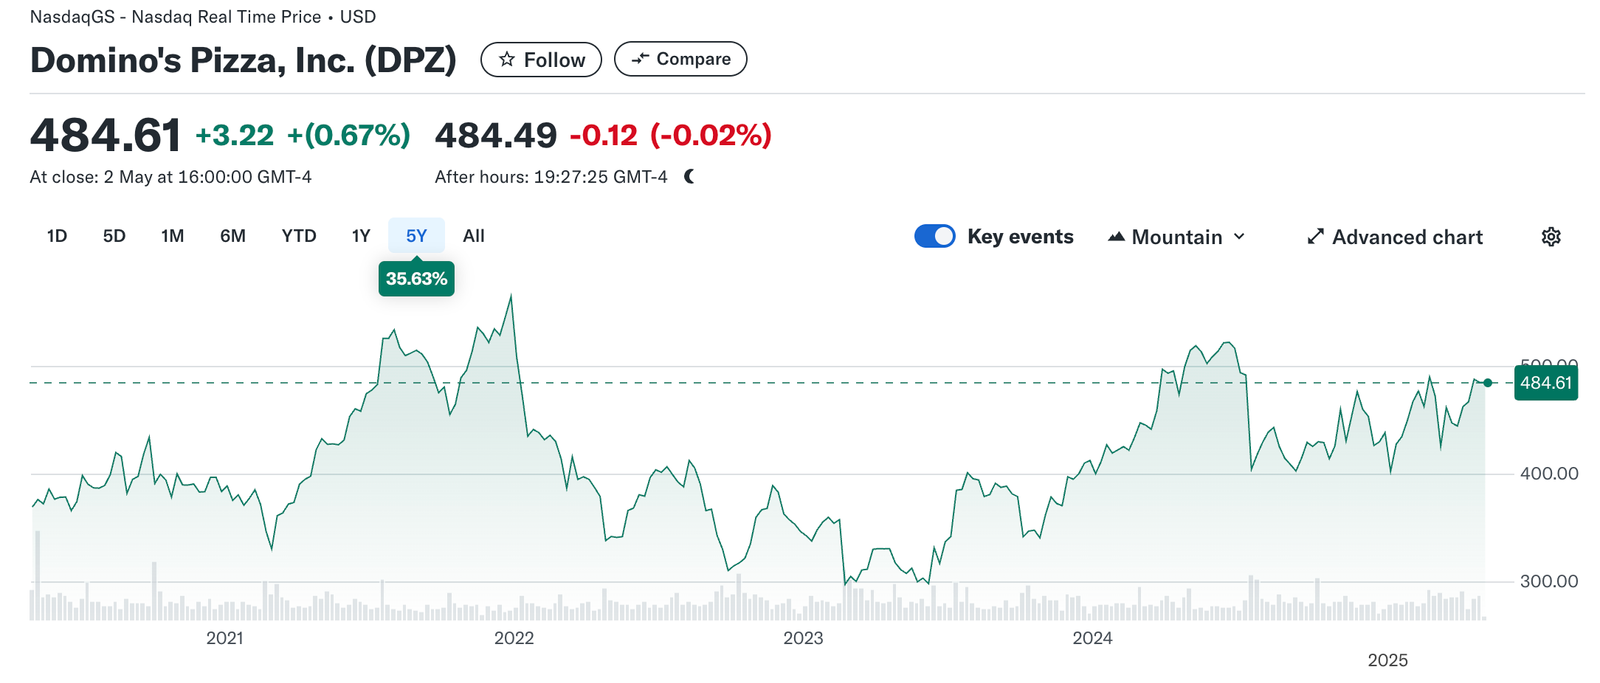The width and height of the screenshot is (1600, 683).
Task: Select the All time range
Action: tap(474, 236)
